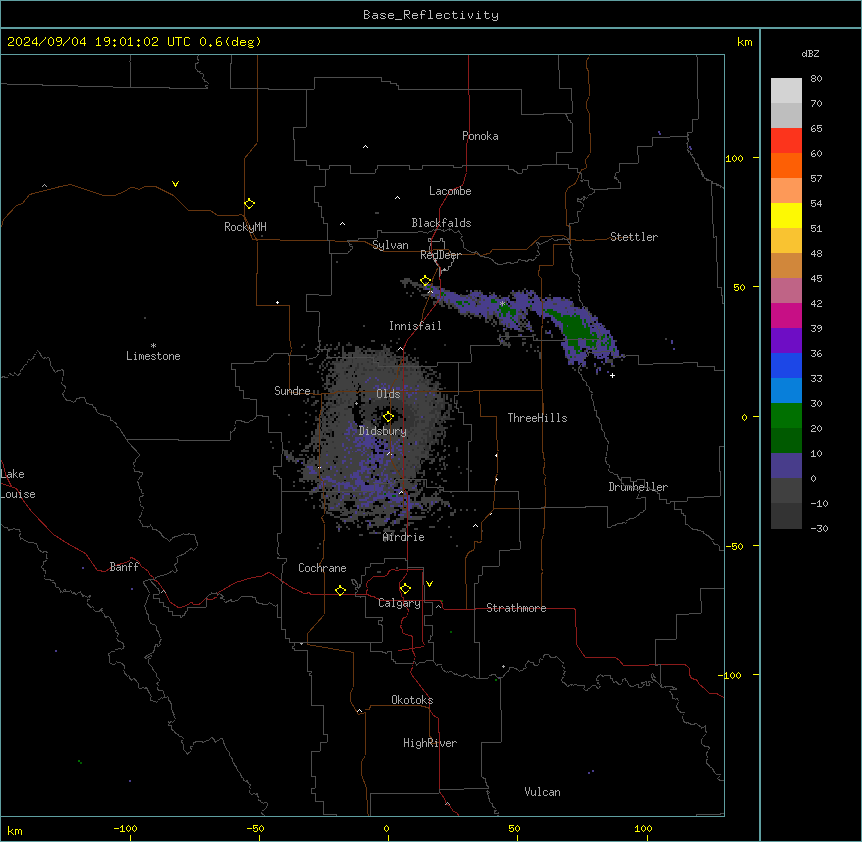Click the Okotoks label
Image resolution: width=862 pixels, height=842 pixels.
tap(412, 700)
